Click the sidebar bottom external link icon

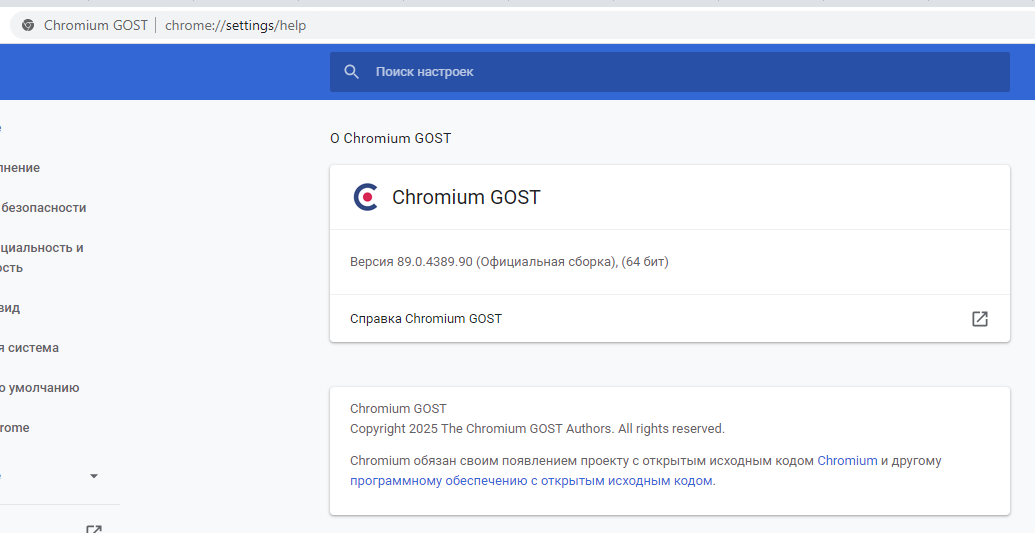click(x=94, y=529)
